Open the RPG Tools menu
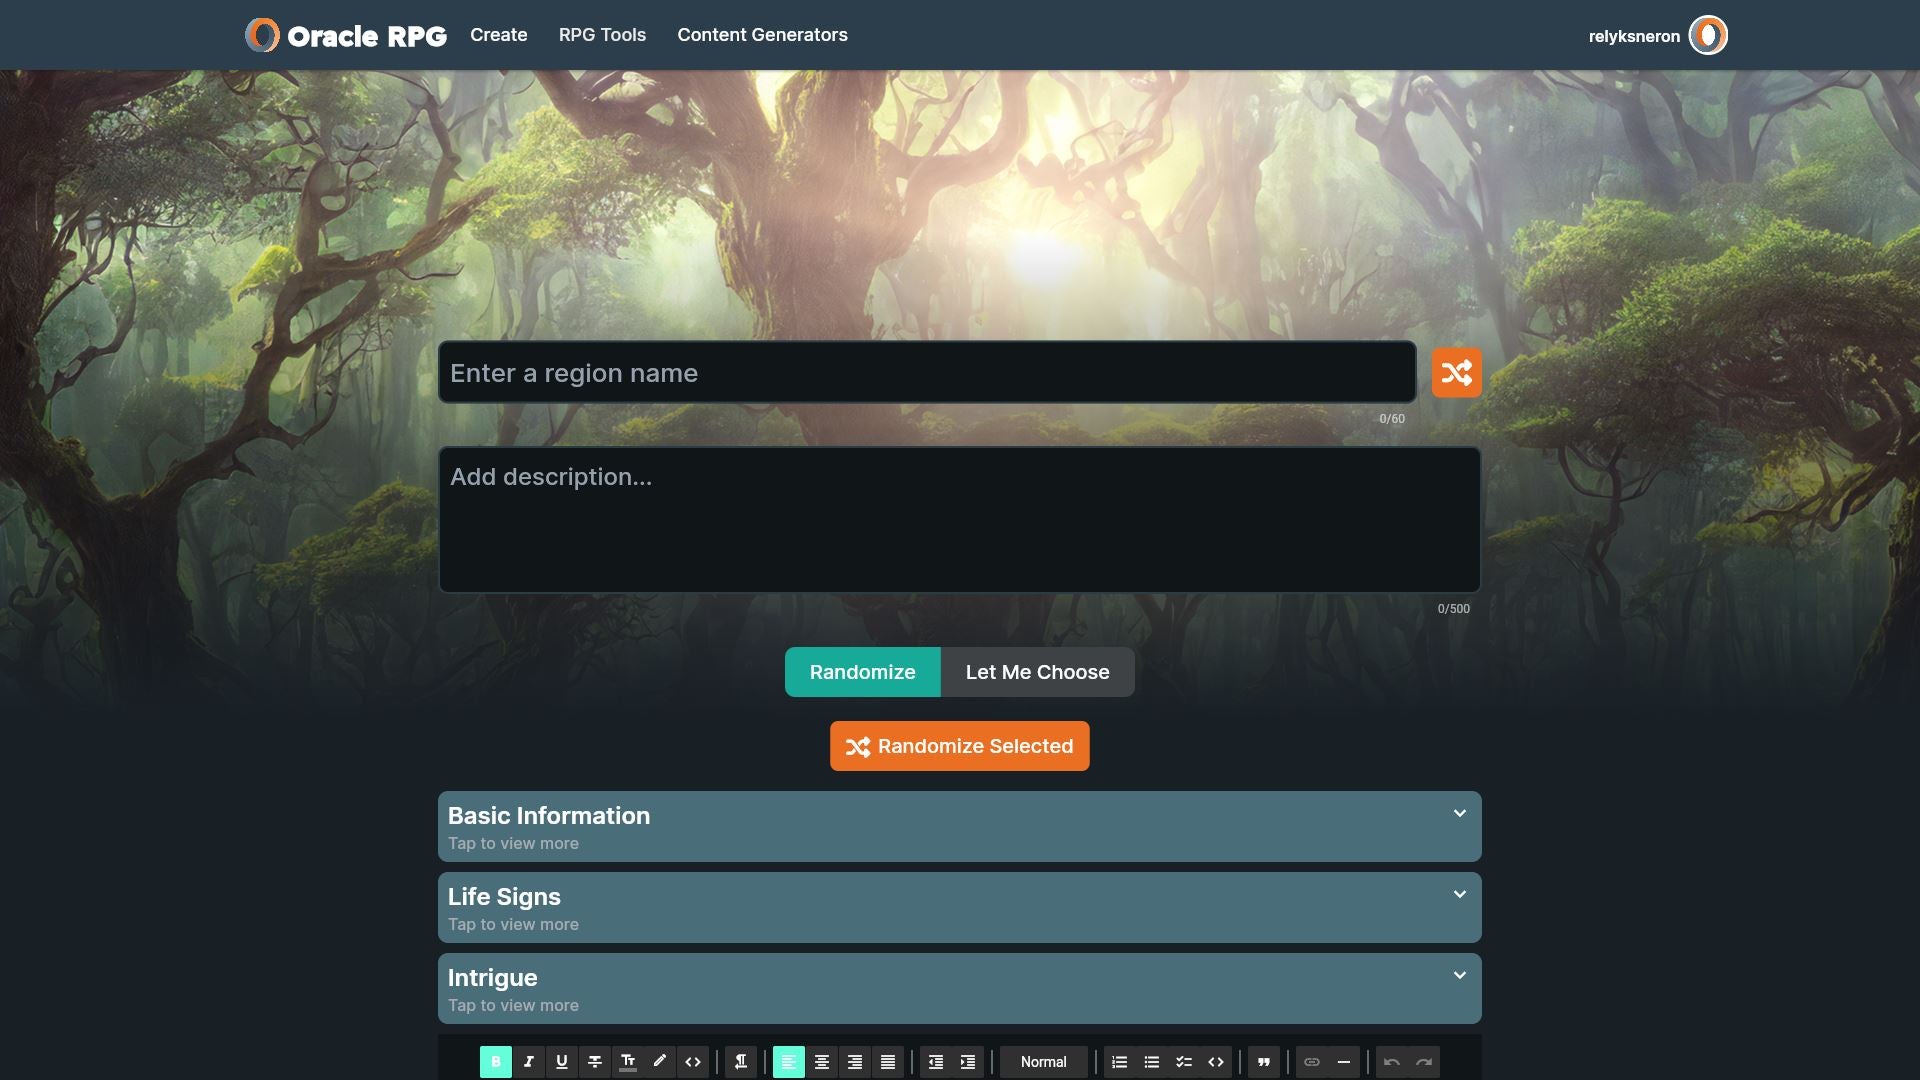This screenshot has width=1920, height=1080. click(602, 35)
